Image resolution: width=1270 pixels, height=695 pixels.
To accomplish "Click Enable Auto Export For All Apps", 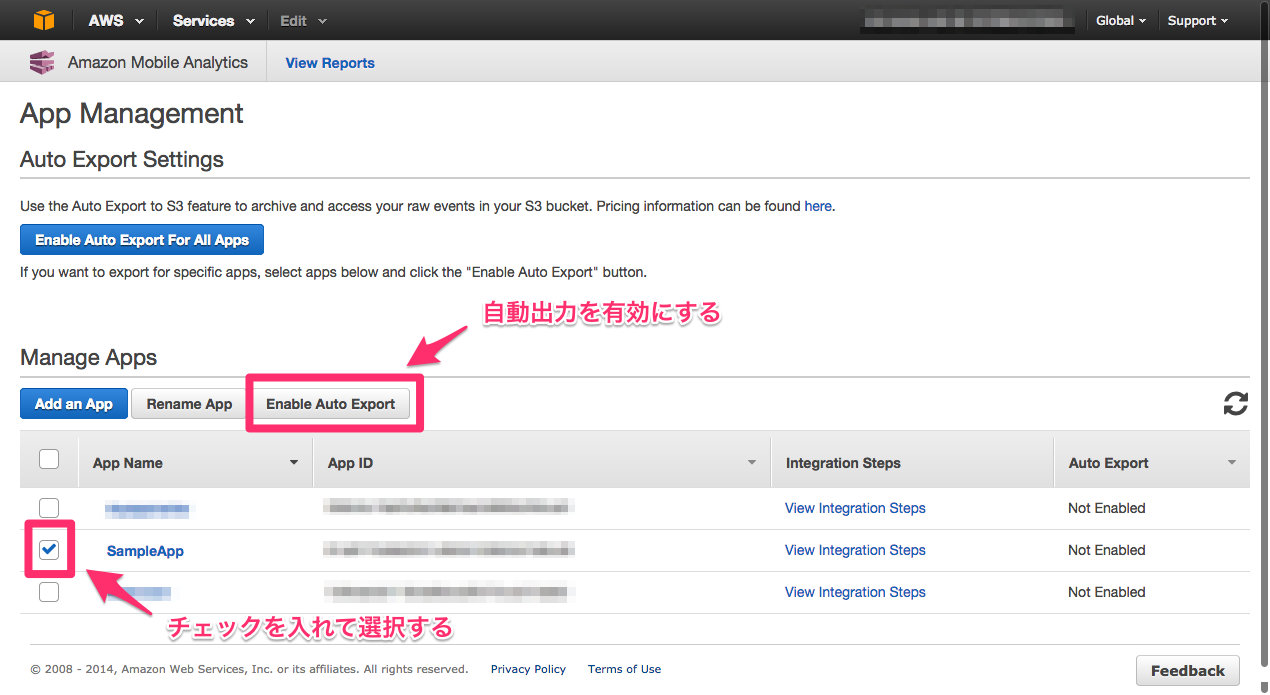I will [x=141, y=239].
